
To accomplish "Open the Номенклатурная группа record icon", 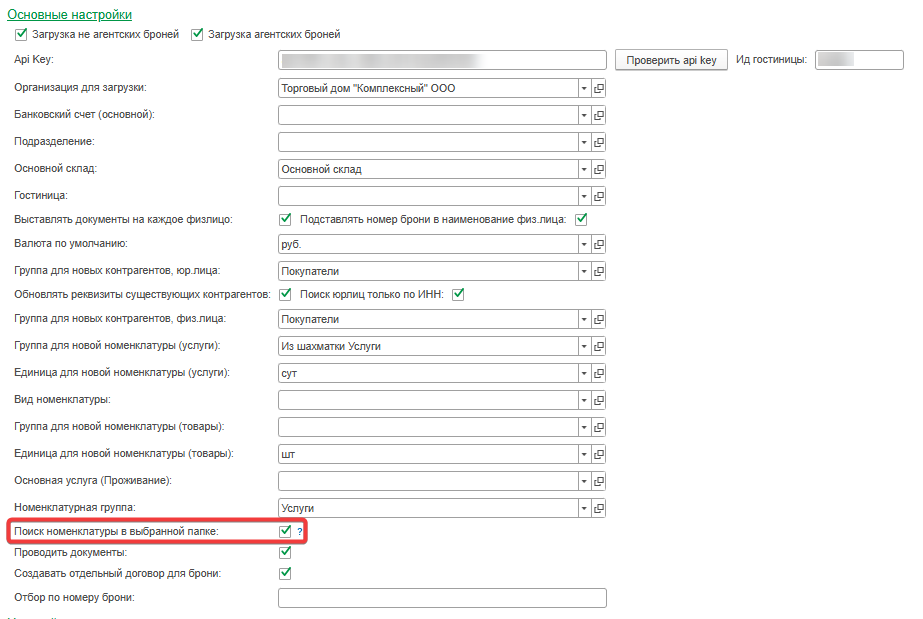I will (600, 508).
